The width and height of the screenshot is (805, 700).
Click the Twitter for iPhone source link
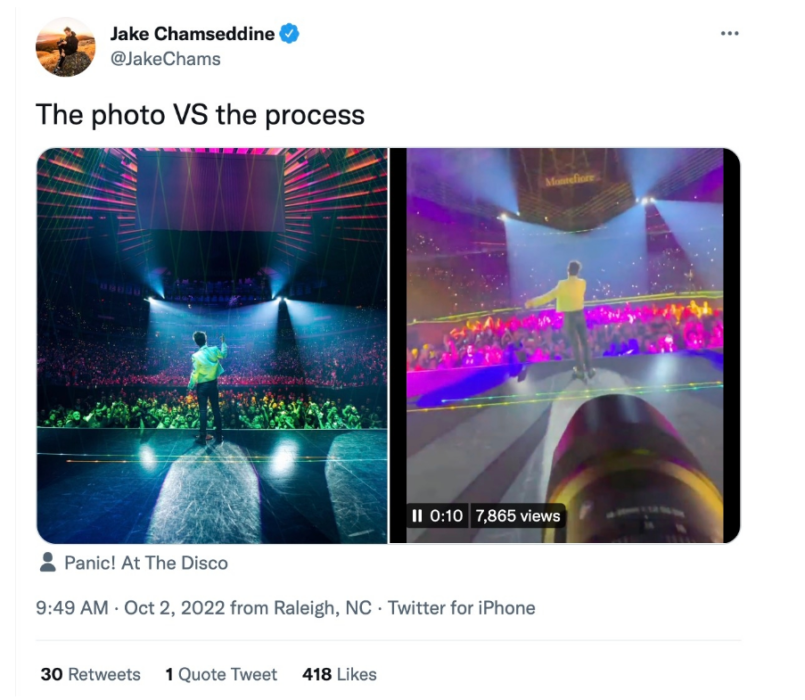click(x=461, y=608)
